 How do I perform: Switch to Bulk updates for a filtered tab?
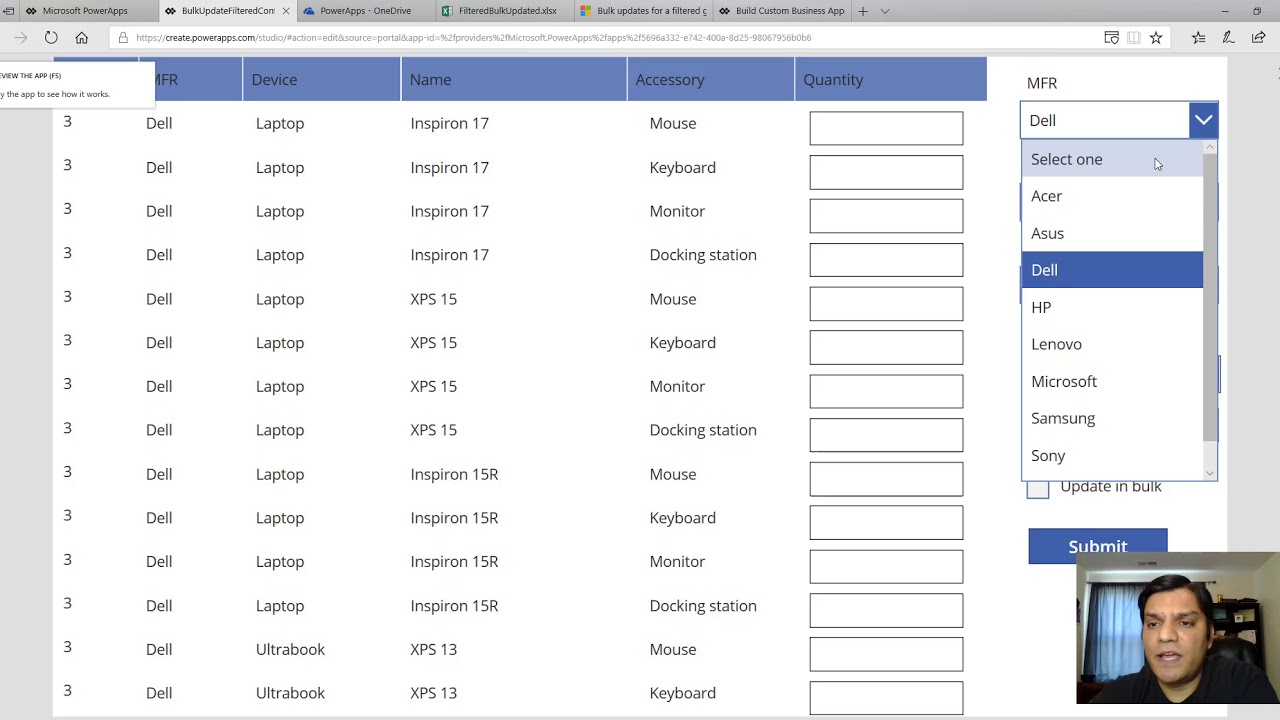(645, 11)
